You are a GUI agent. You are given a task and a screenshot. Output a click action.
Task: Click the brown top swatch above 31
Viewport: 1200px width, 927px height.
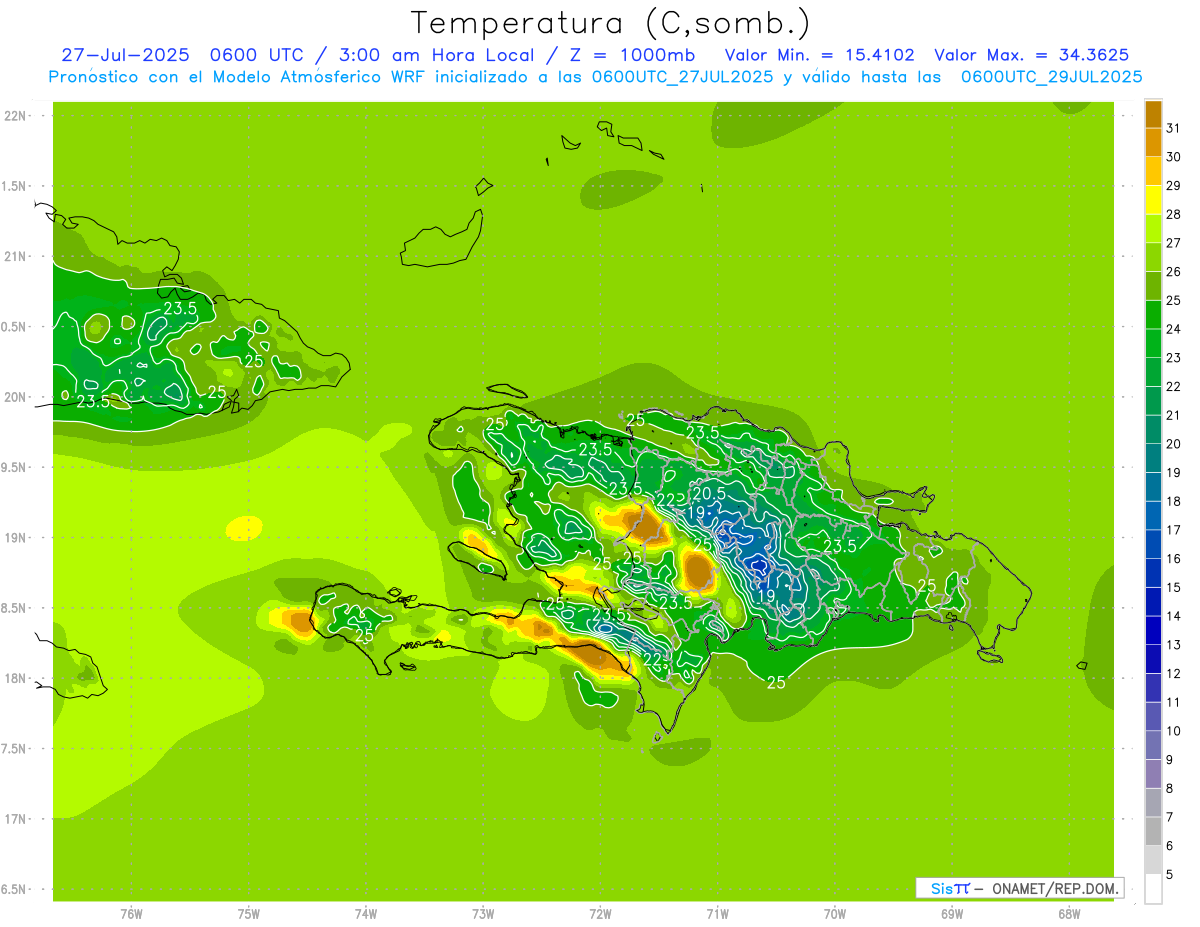[x=1153, y=114]
